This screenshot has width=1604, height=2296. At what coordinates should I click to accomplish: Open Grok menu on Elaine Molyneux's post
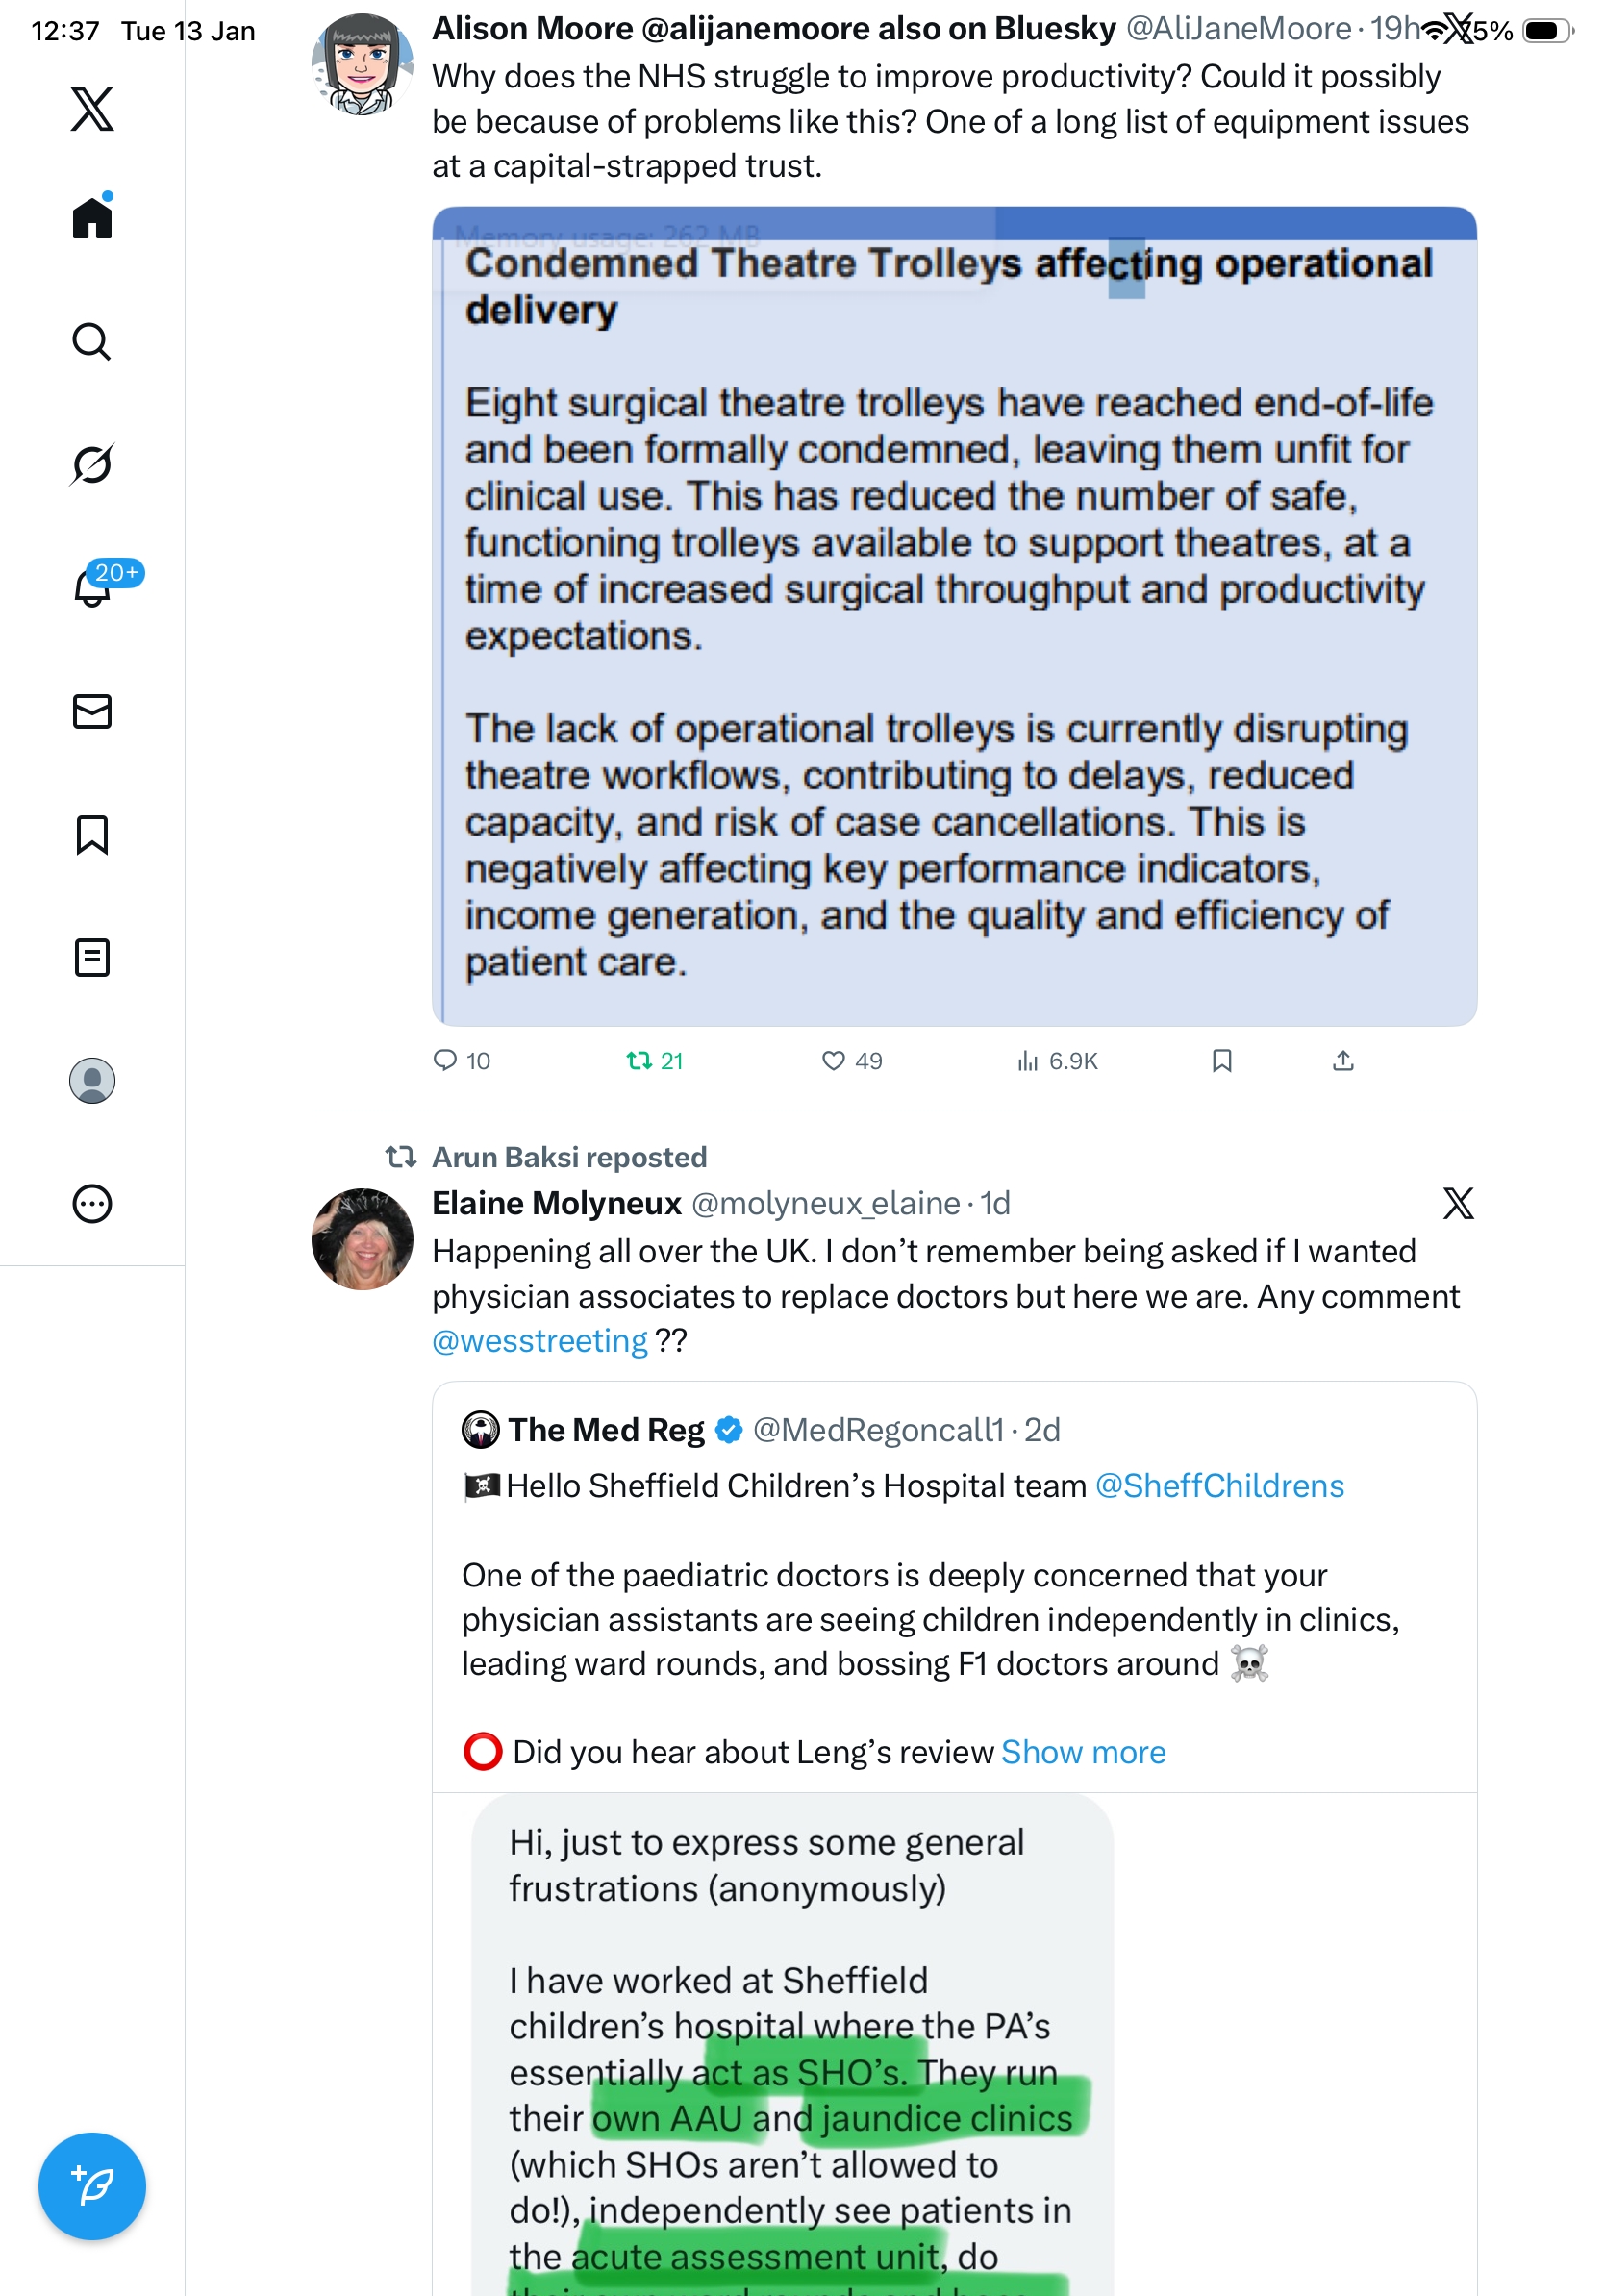coord(1458,1204)
